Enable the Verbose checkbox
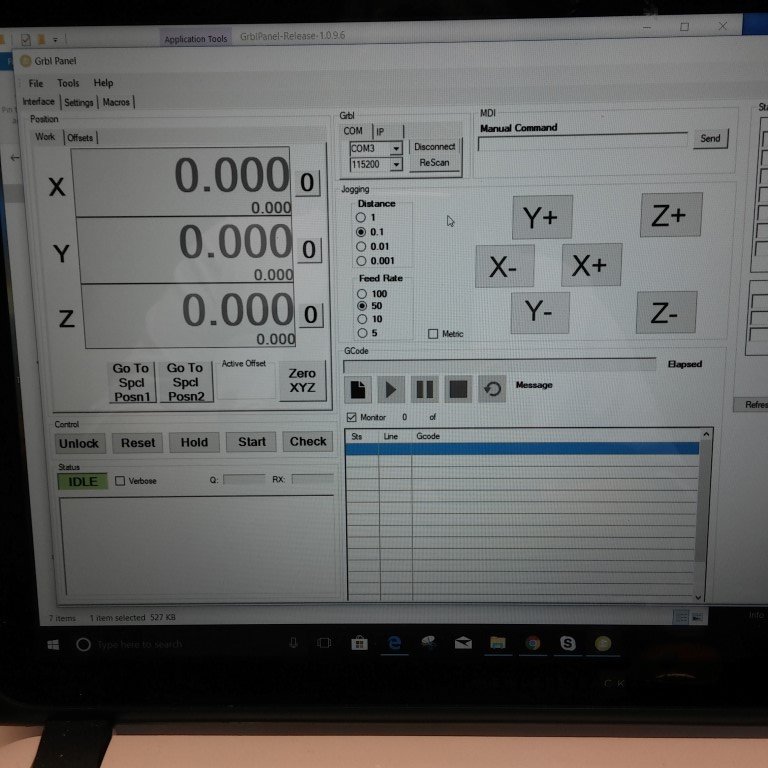 121,481
